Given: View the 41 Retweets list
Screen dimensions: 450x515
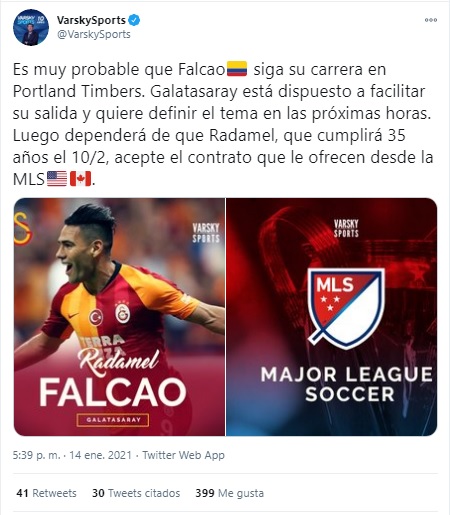Looking at the screenshot, I should [x=46, y=493].
